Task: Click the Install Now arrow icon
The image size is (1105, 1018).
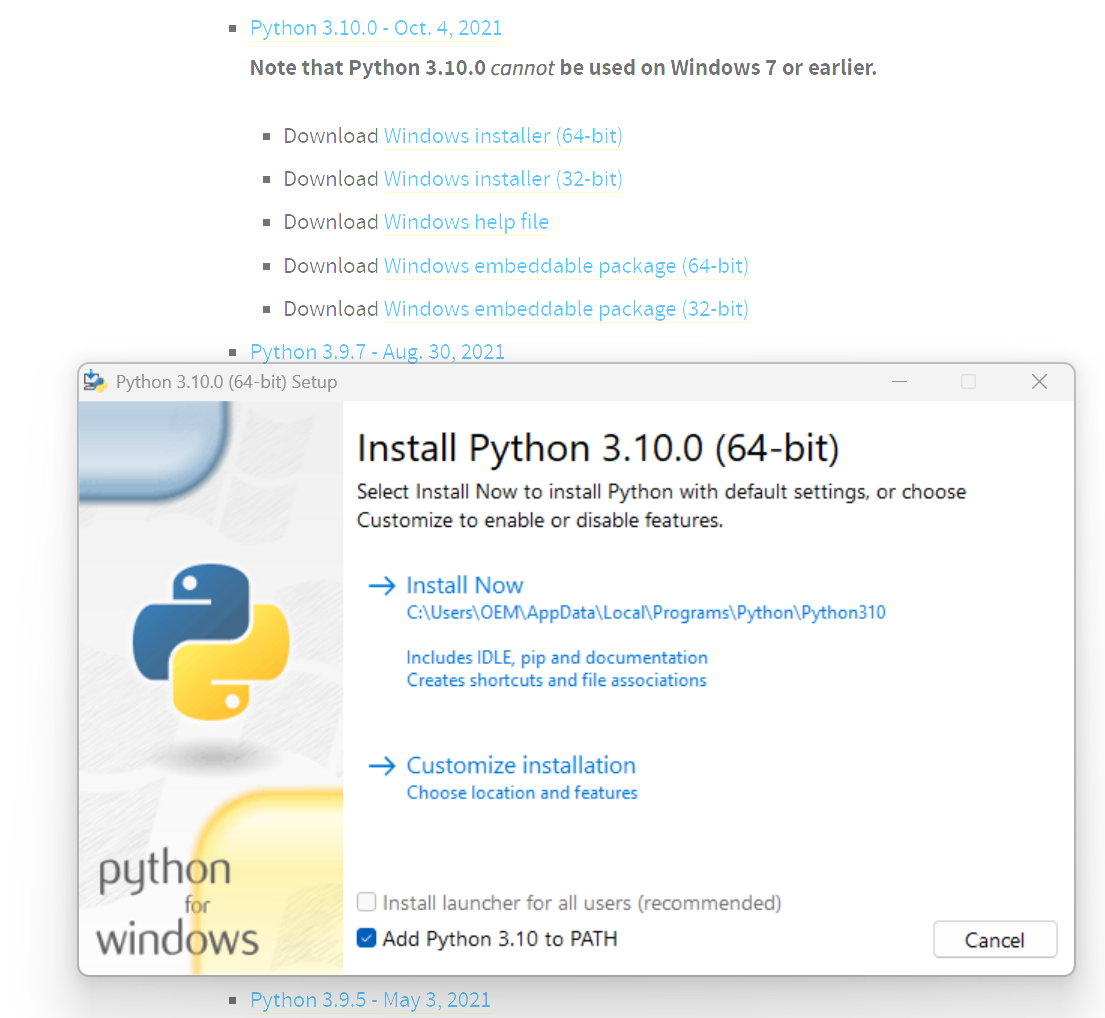Action: (382, 585)
